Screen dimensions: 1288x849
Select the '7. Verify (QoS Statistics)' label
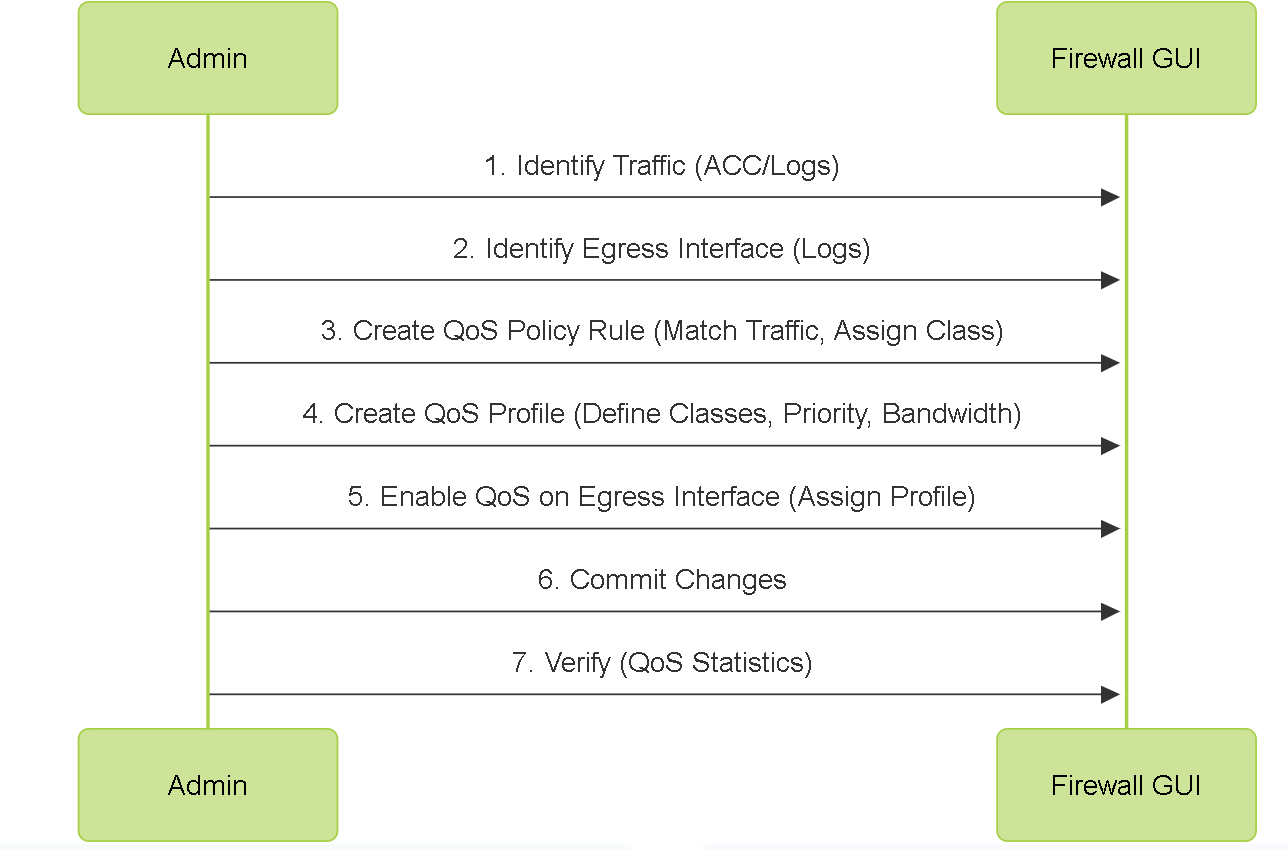[662, 662]
